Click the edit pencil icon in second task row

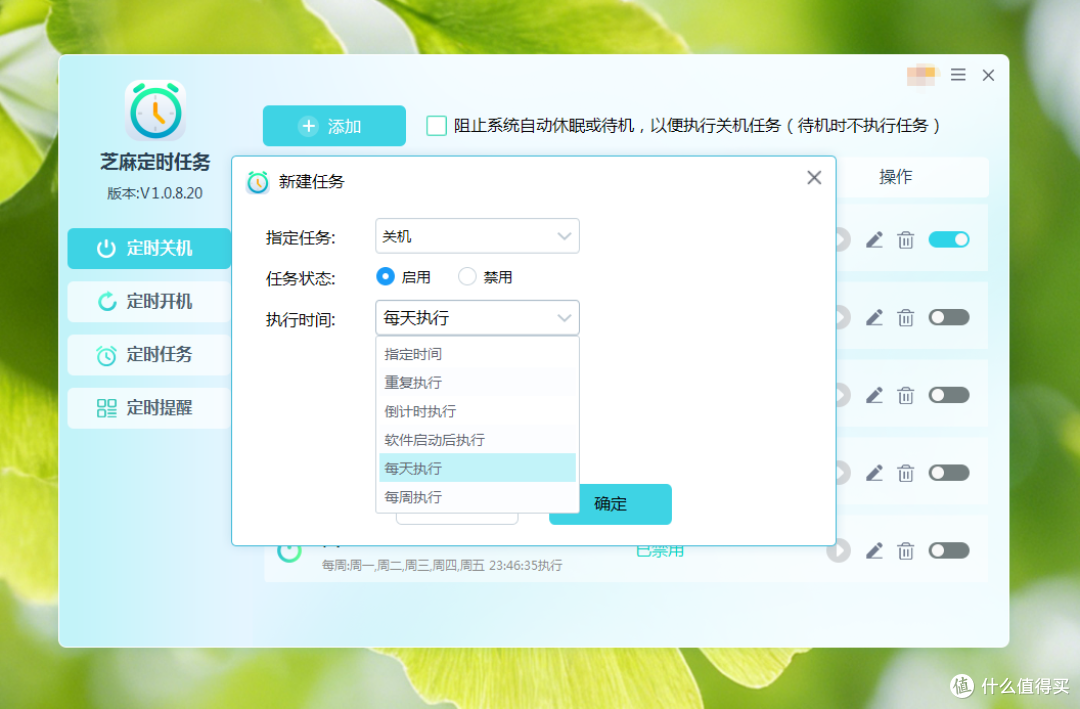(874, 318)
